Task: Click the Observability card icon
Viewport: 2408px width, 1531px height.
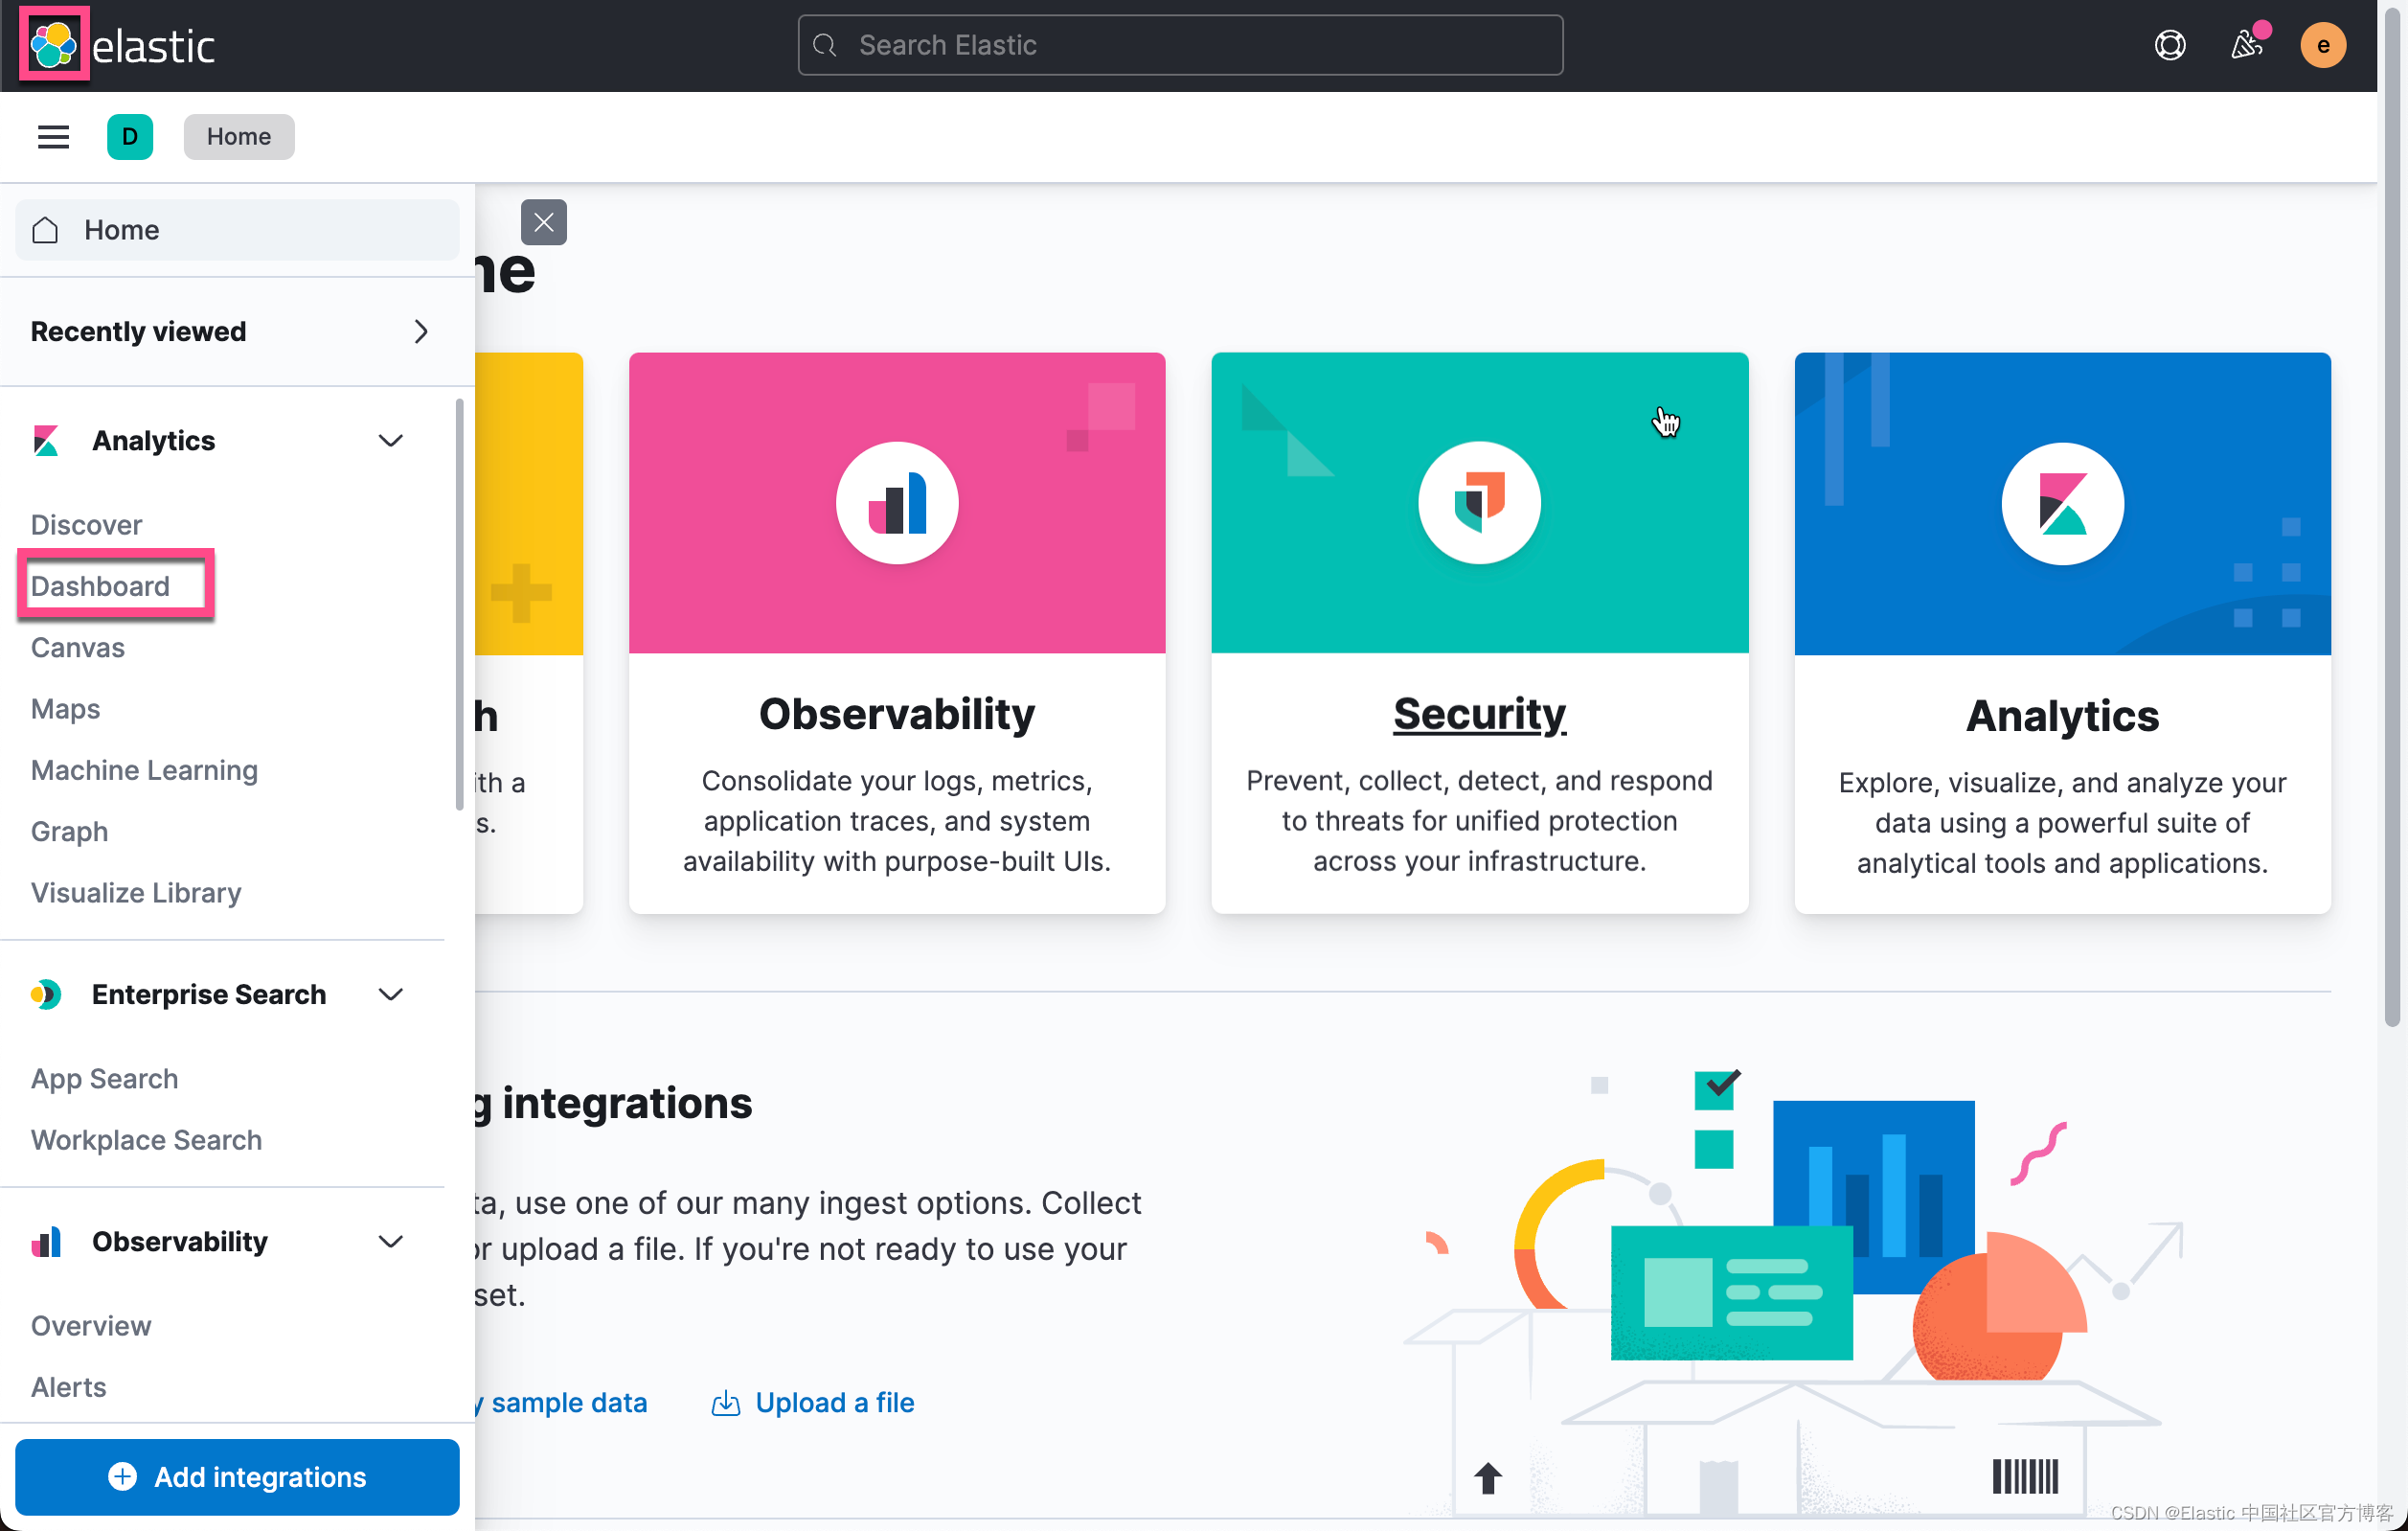Action: pyautogui.click(x=896, y=503)
